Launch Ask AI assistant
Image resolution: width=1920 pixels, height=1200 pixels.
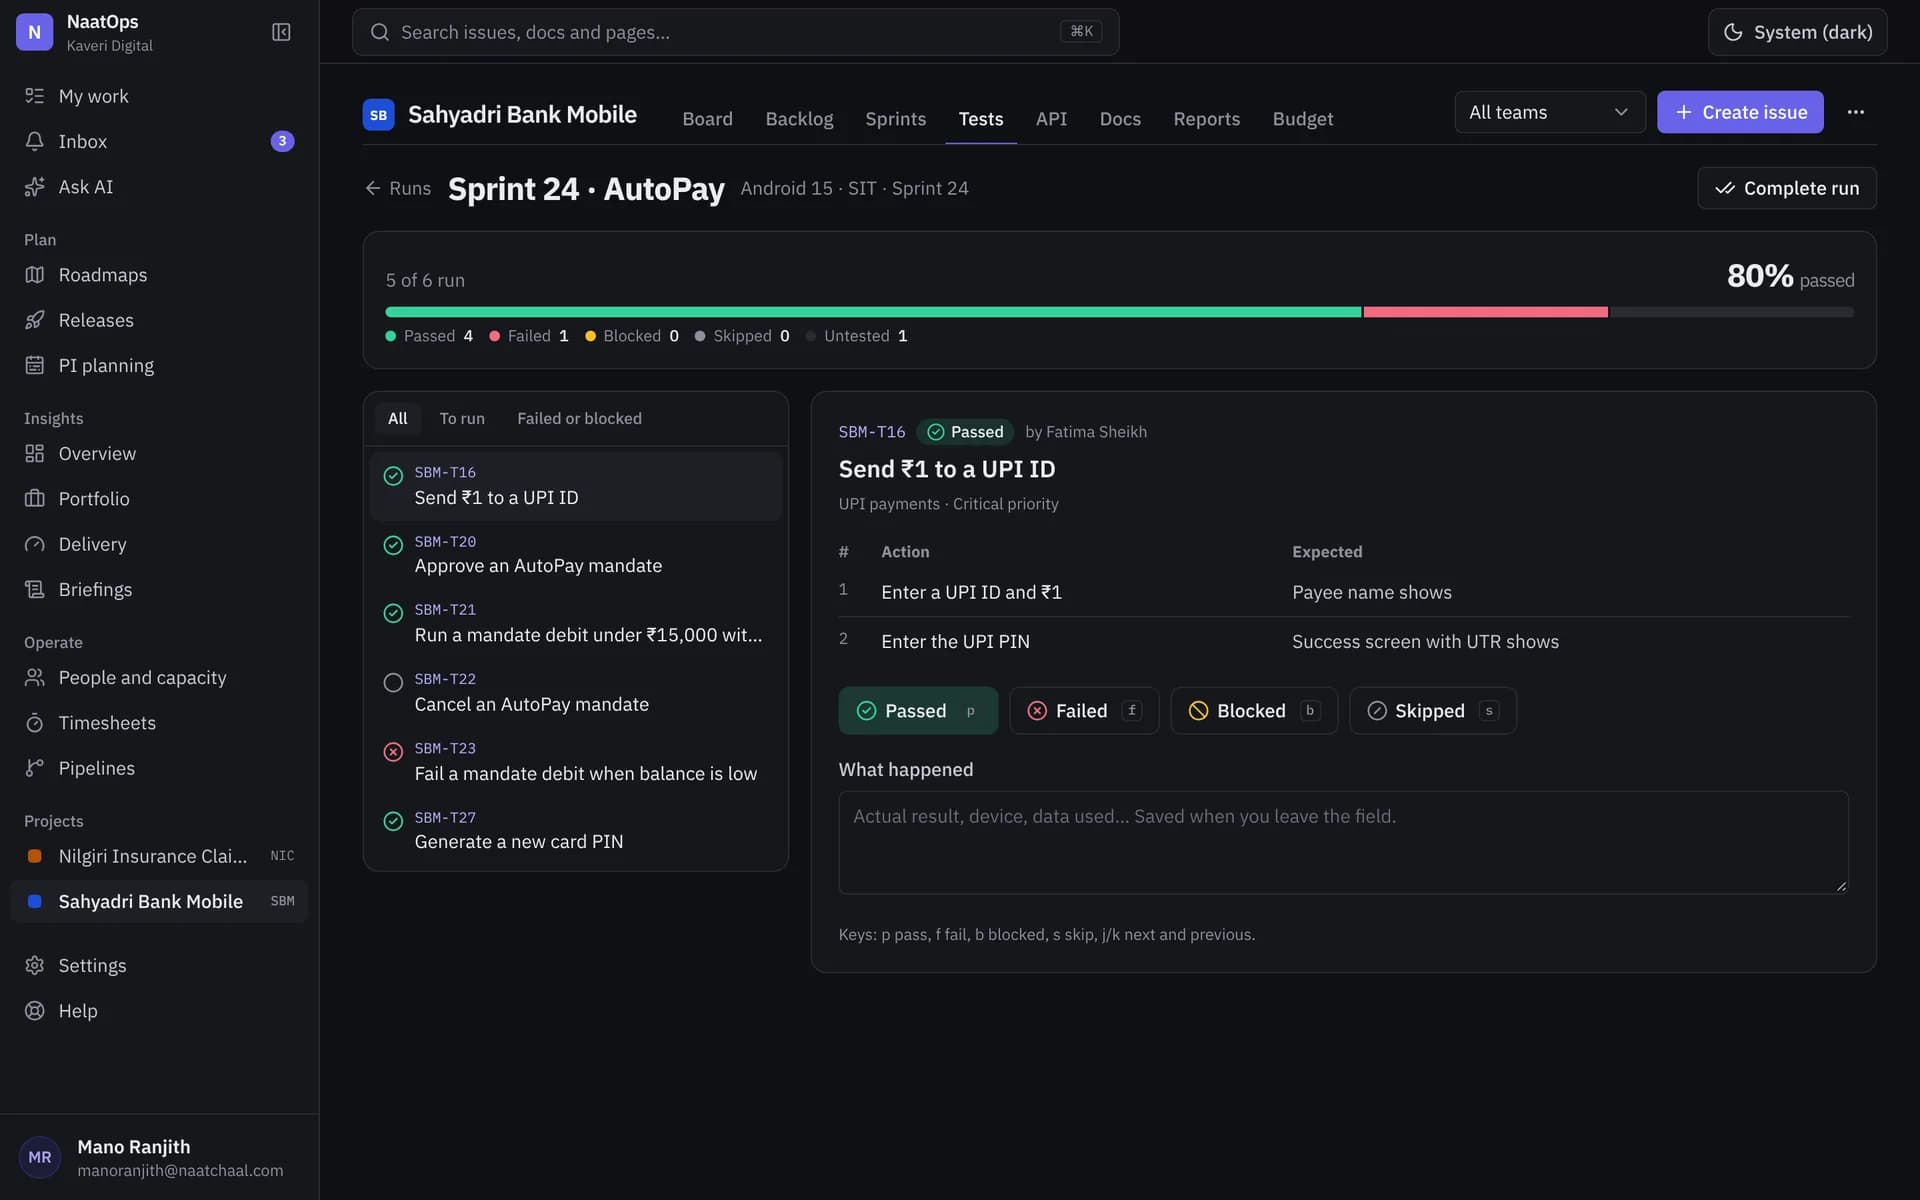(159, 186)
